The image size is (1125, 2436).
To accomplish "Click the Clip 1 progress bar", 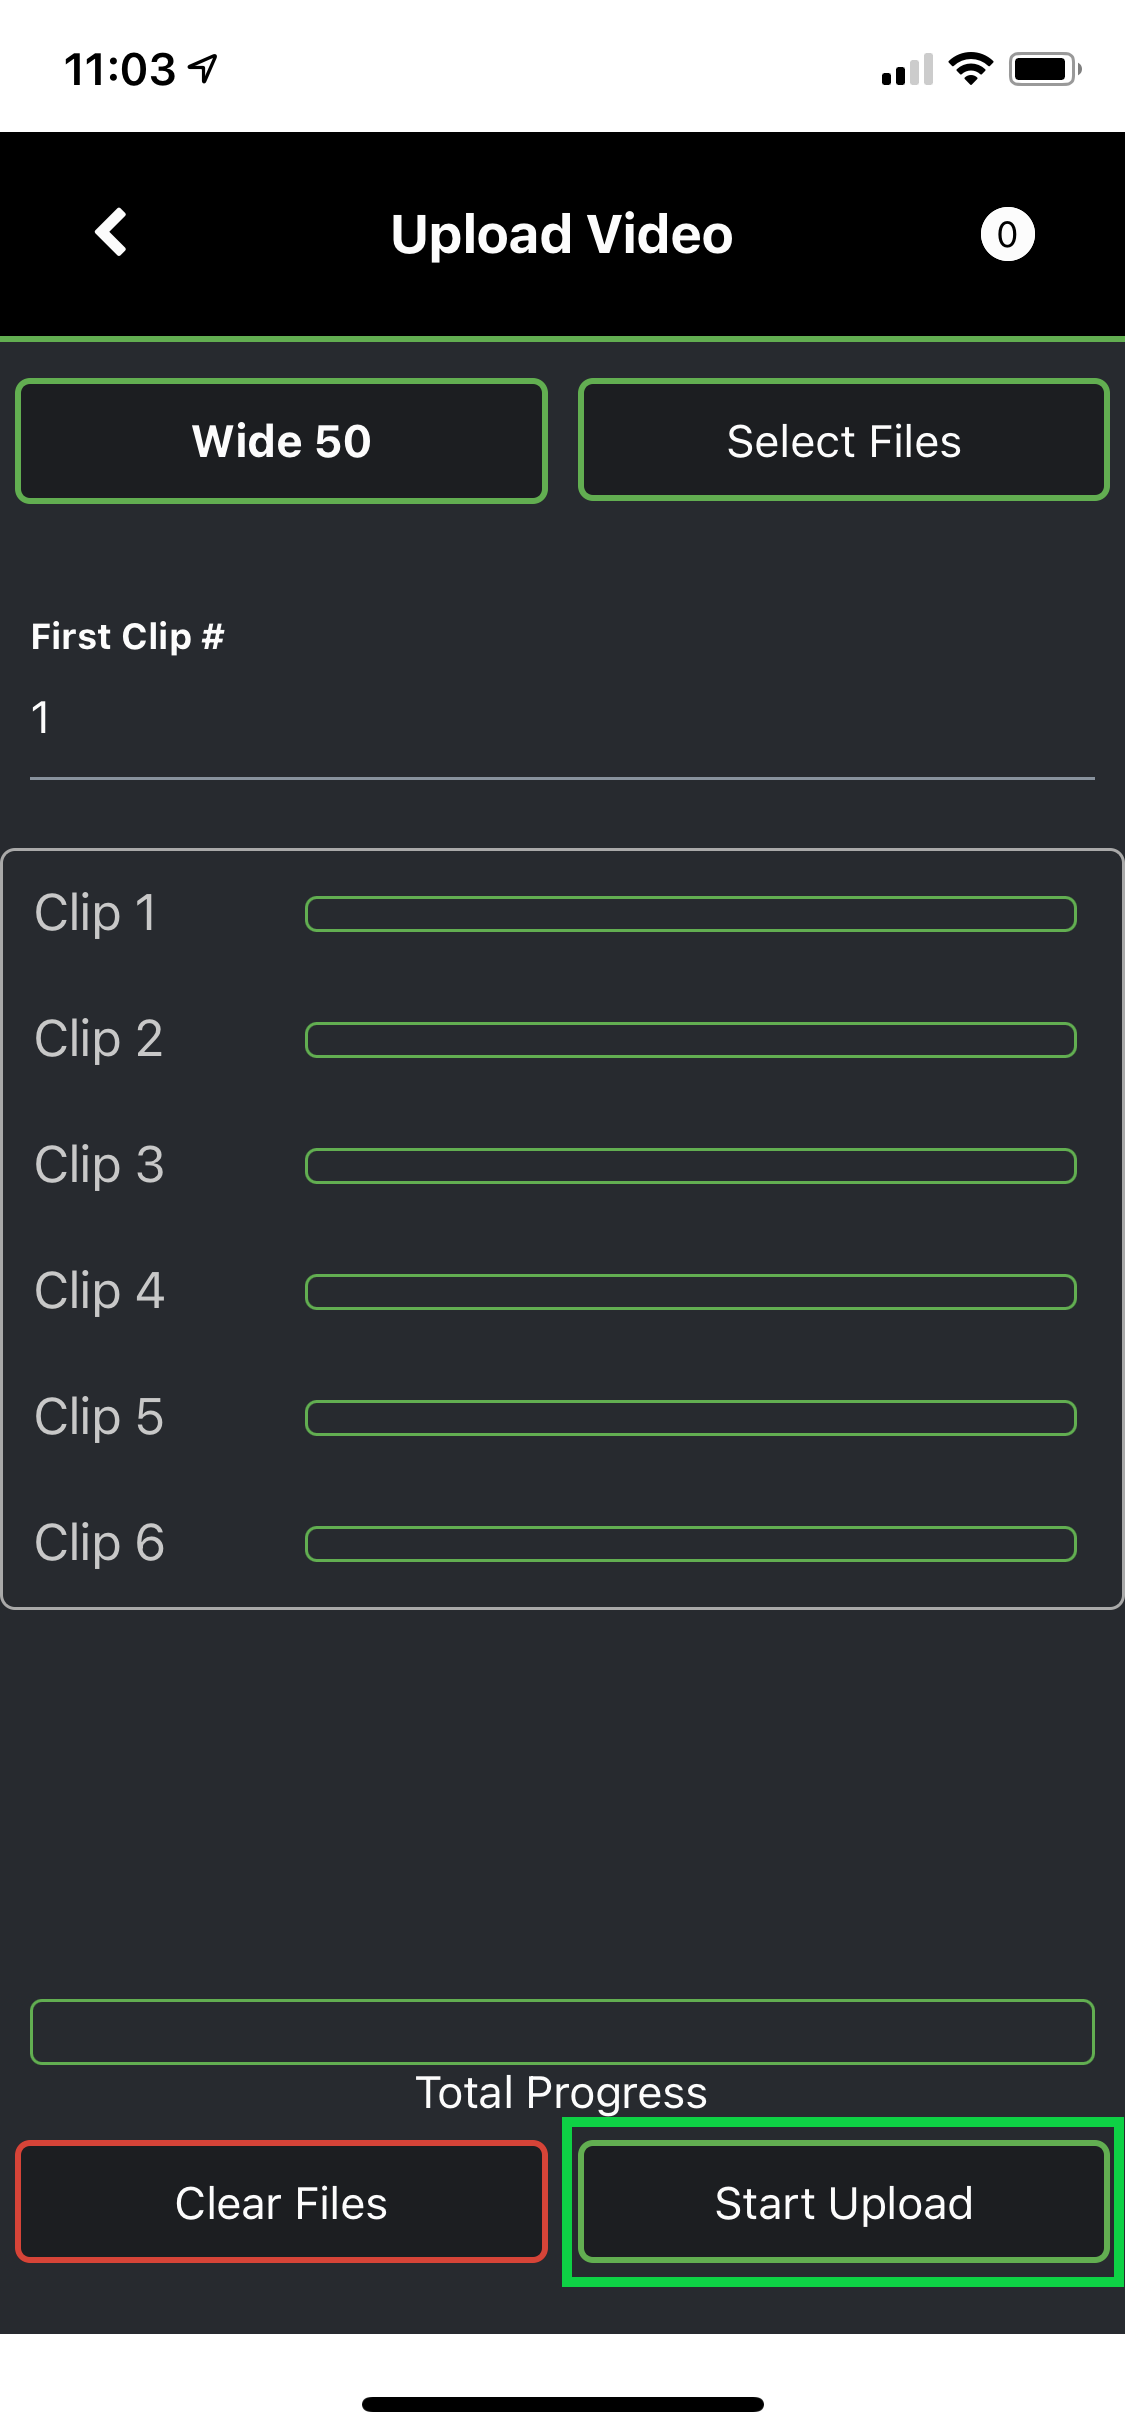I will coord(690,914).
